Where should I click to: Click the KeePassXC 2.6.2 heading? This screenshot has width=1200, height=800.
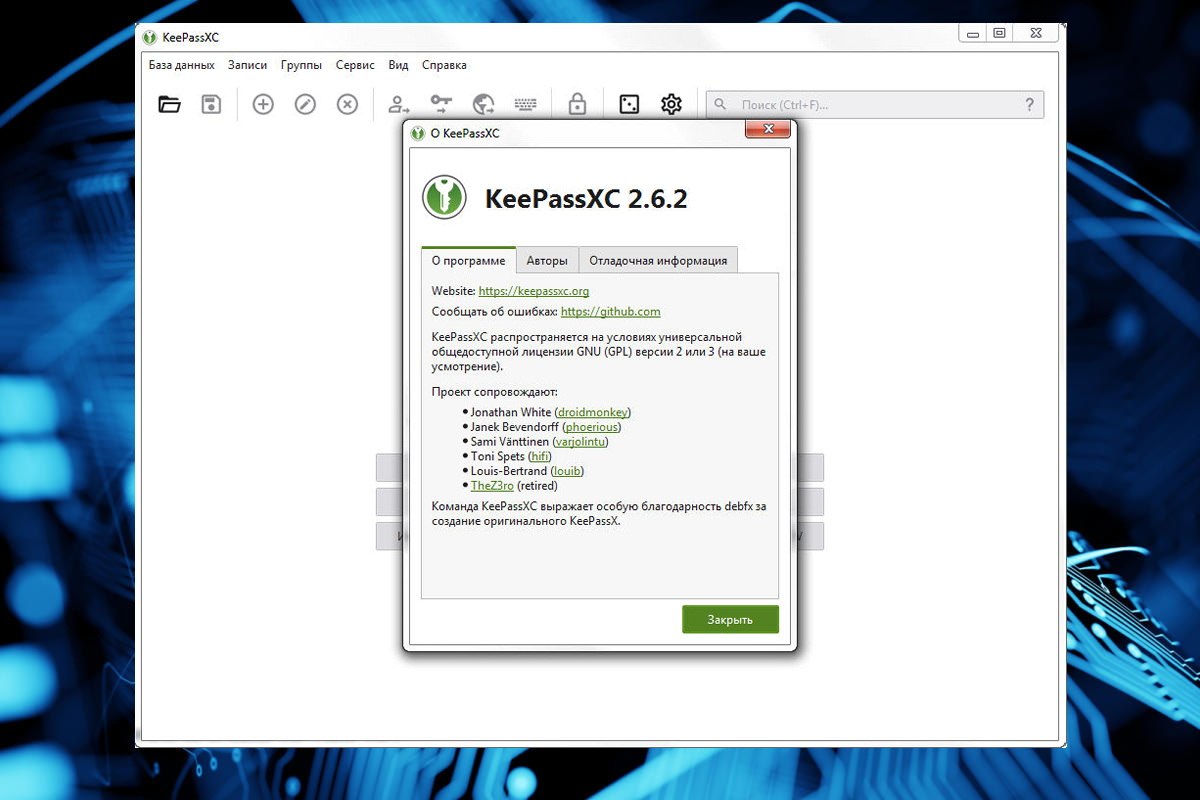coord(586,198)
